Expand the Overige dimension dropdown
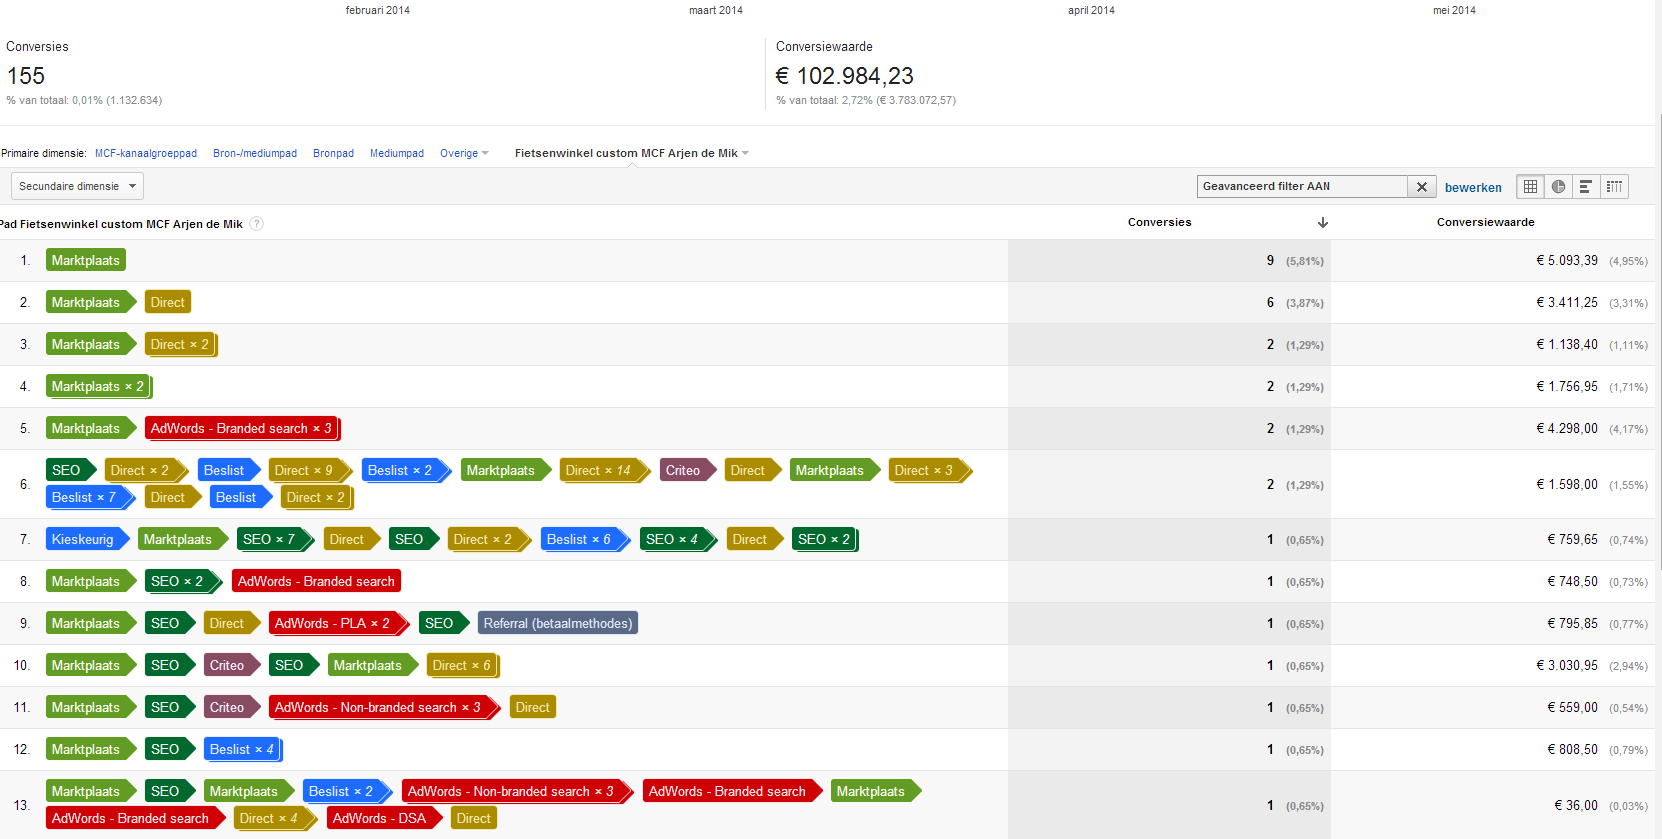The image size is (1662, 839). 464,154
